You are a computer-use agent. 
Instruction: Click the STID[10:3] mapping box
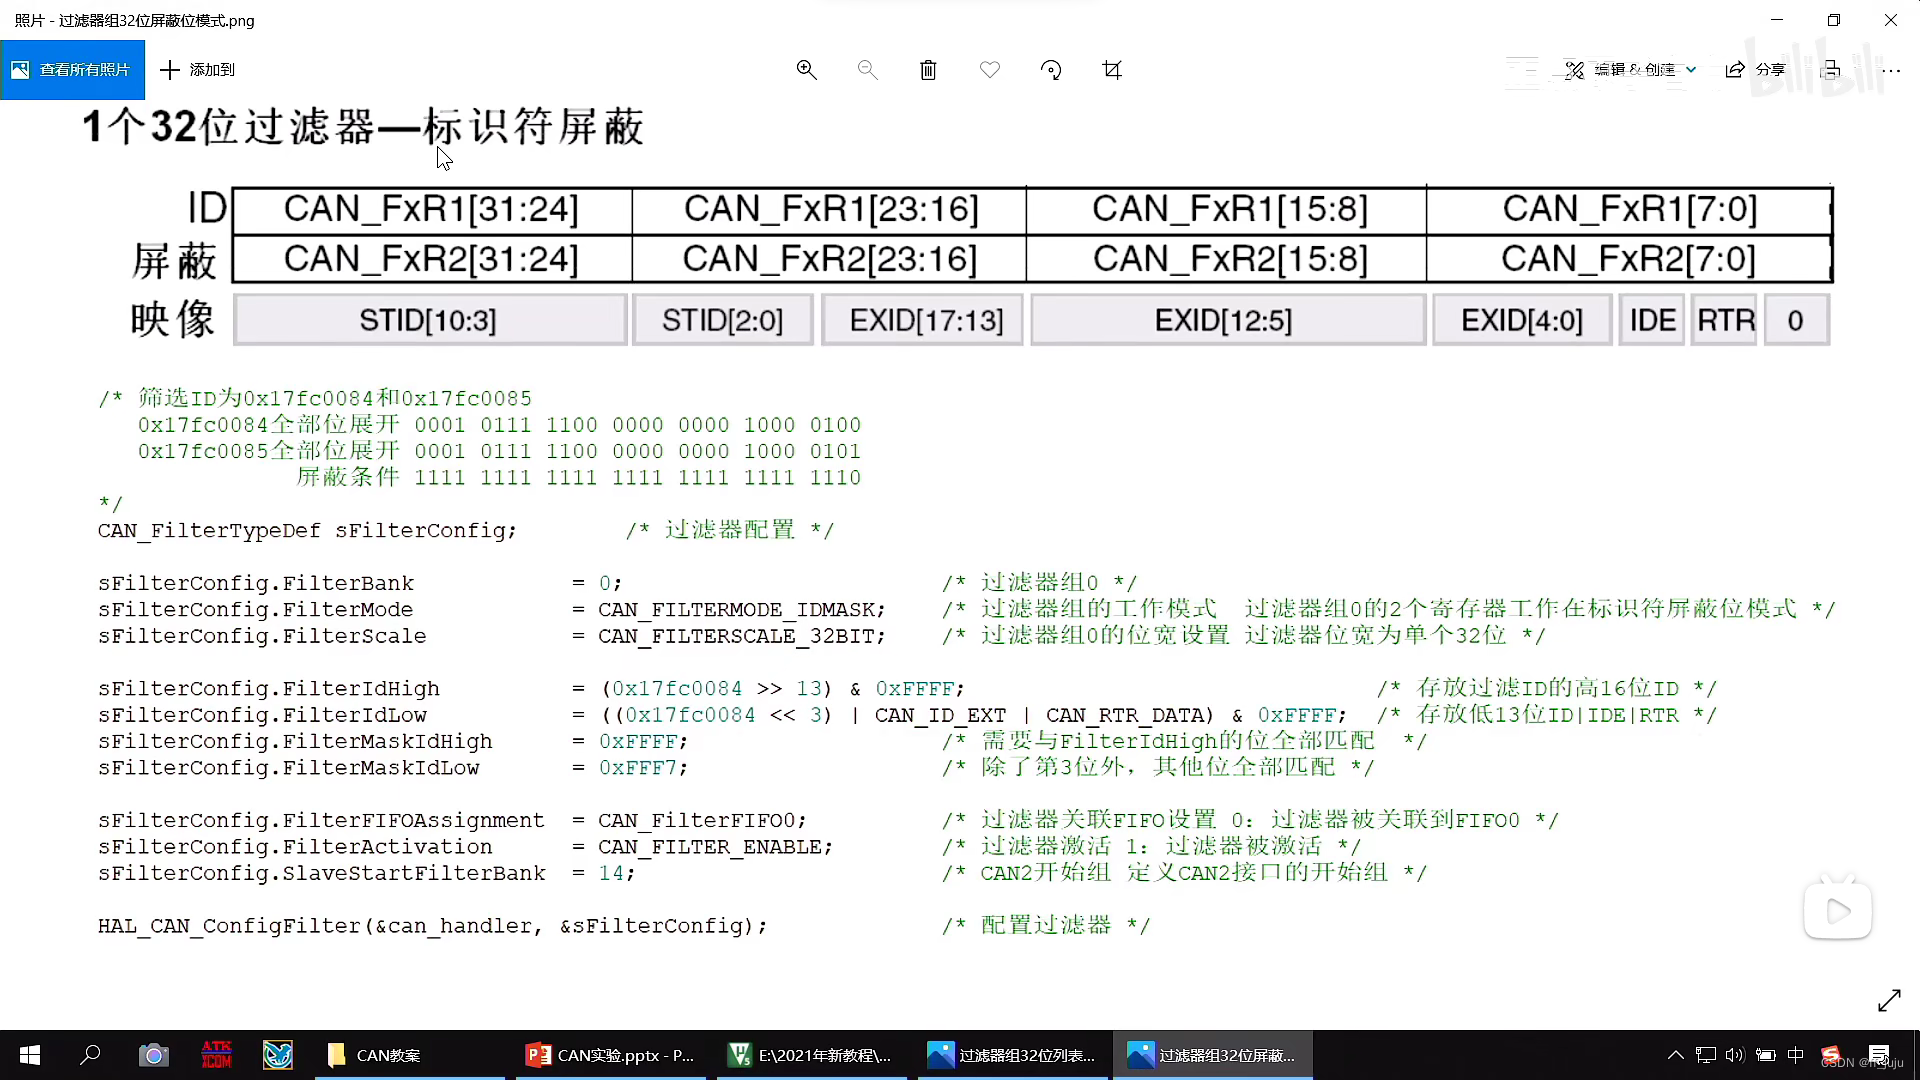click(429, 320)
